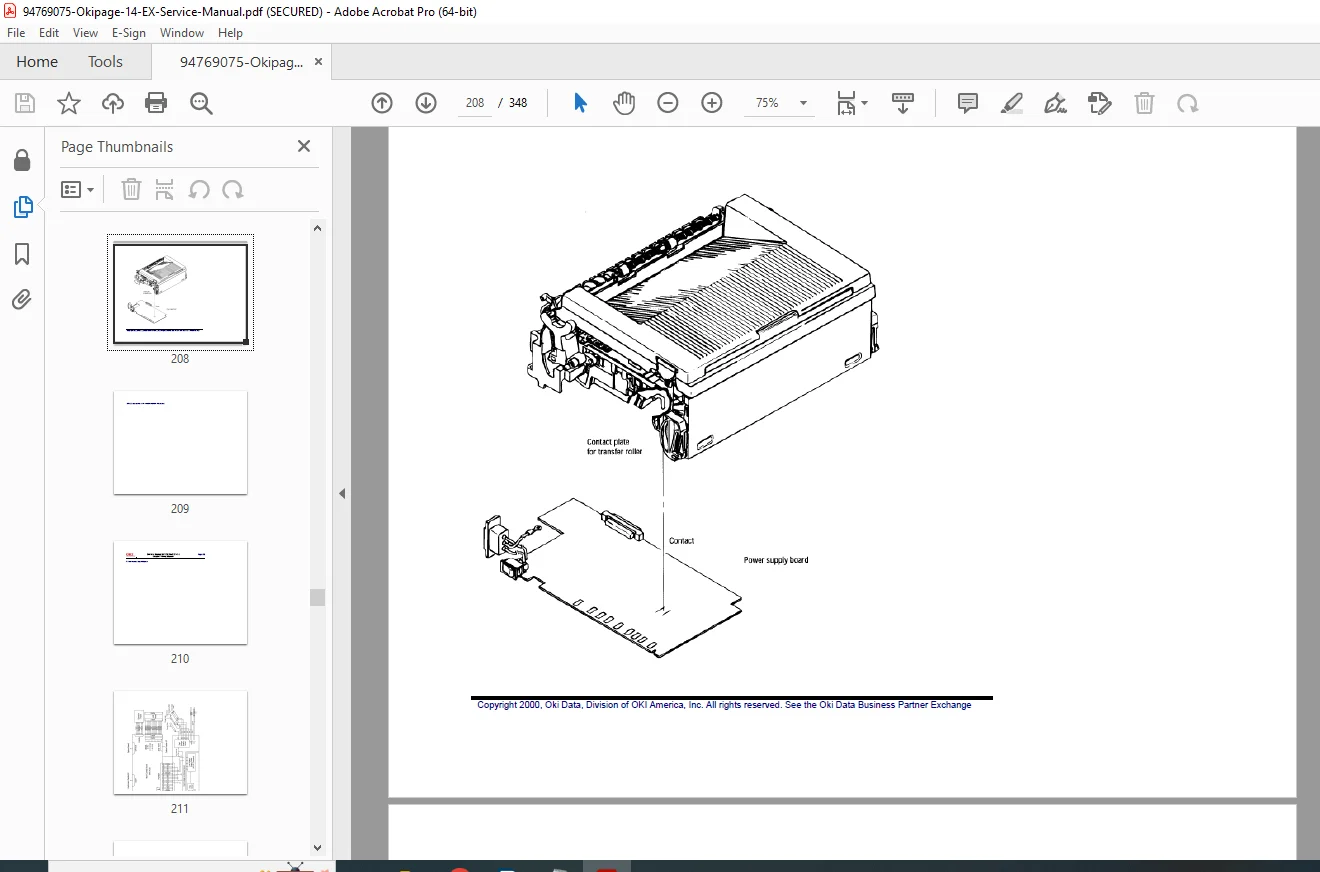Image resolution: width=1320 pixels, height=872 pixels.
Task: Open the Help menu
Action: click(x=231, y=33)
